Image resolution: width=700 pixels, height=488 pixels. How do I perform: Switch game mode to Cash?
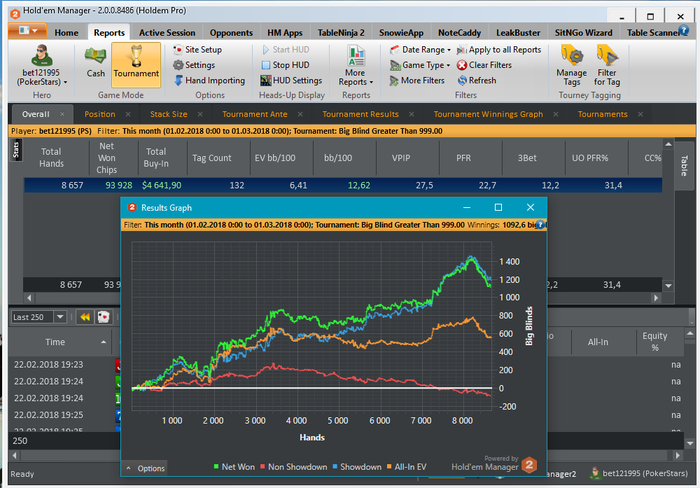click(96, 63)
